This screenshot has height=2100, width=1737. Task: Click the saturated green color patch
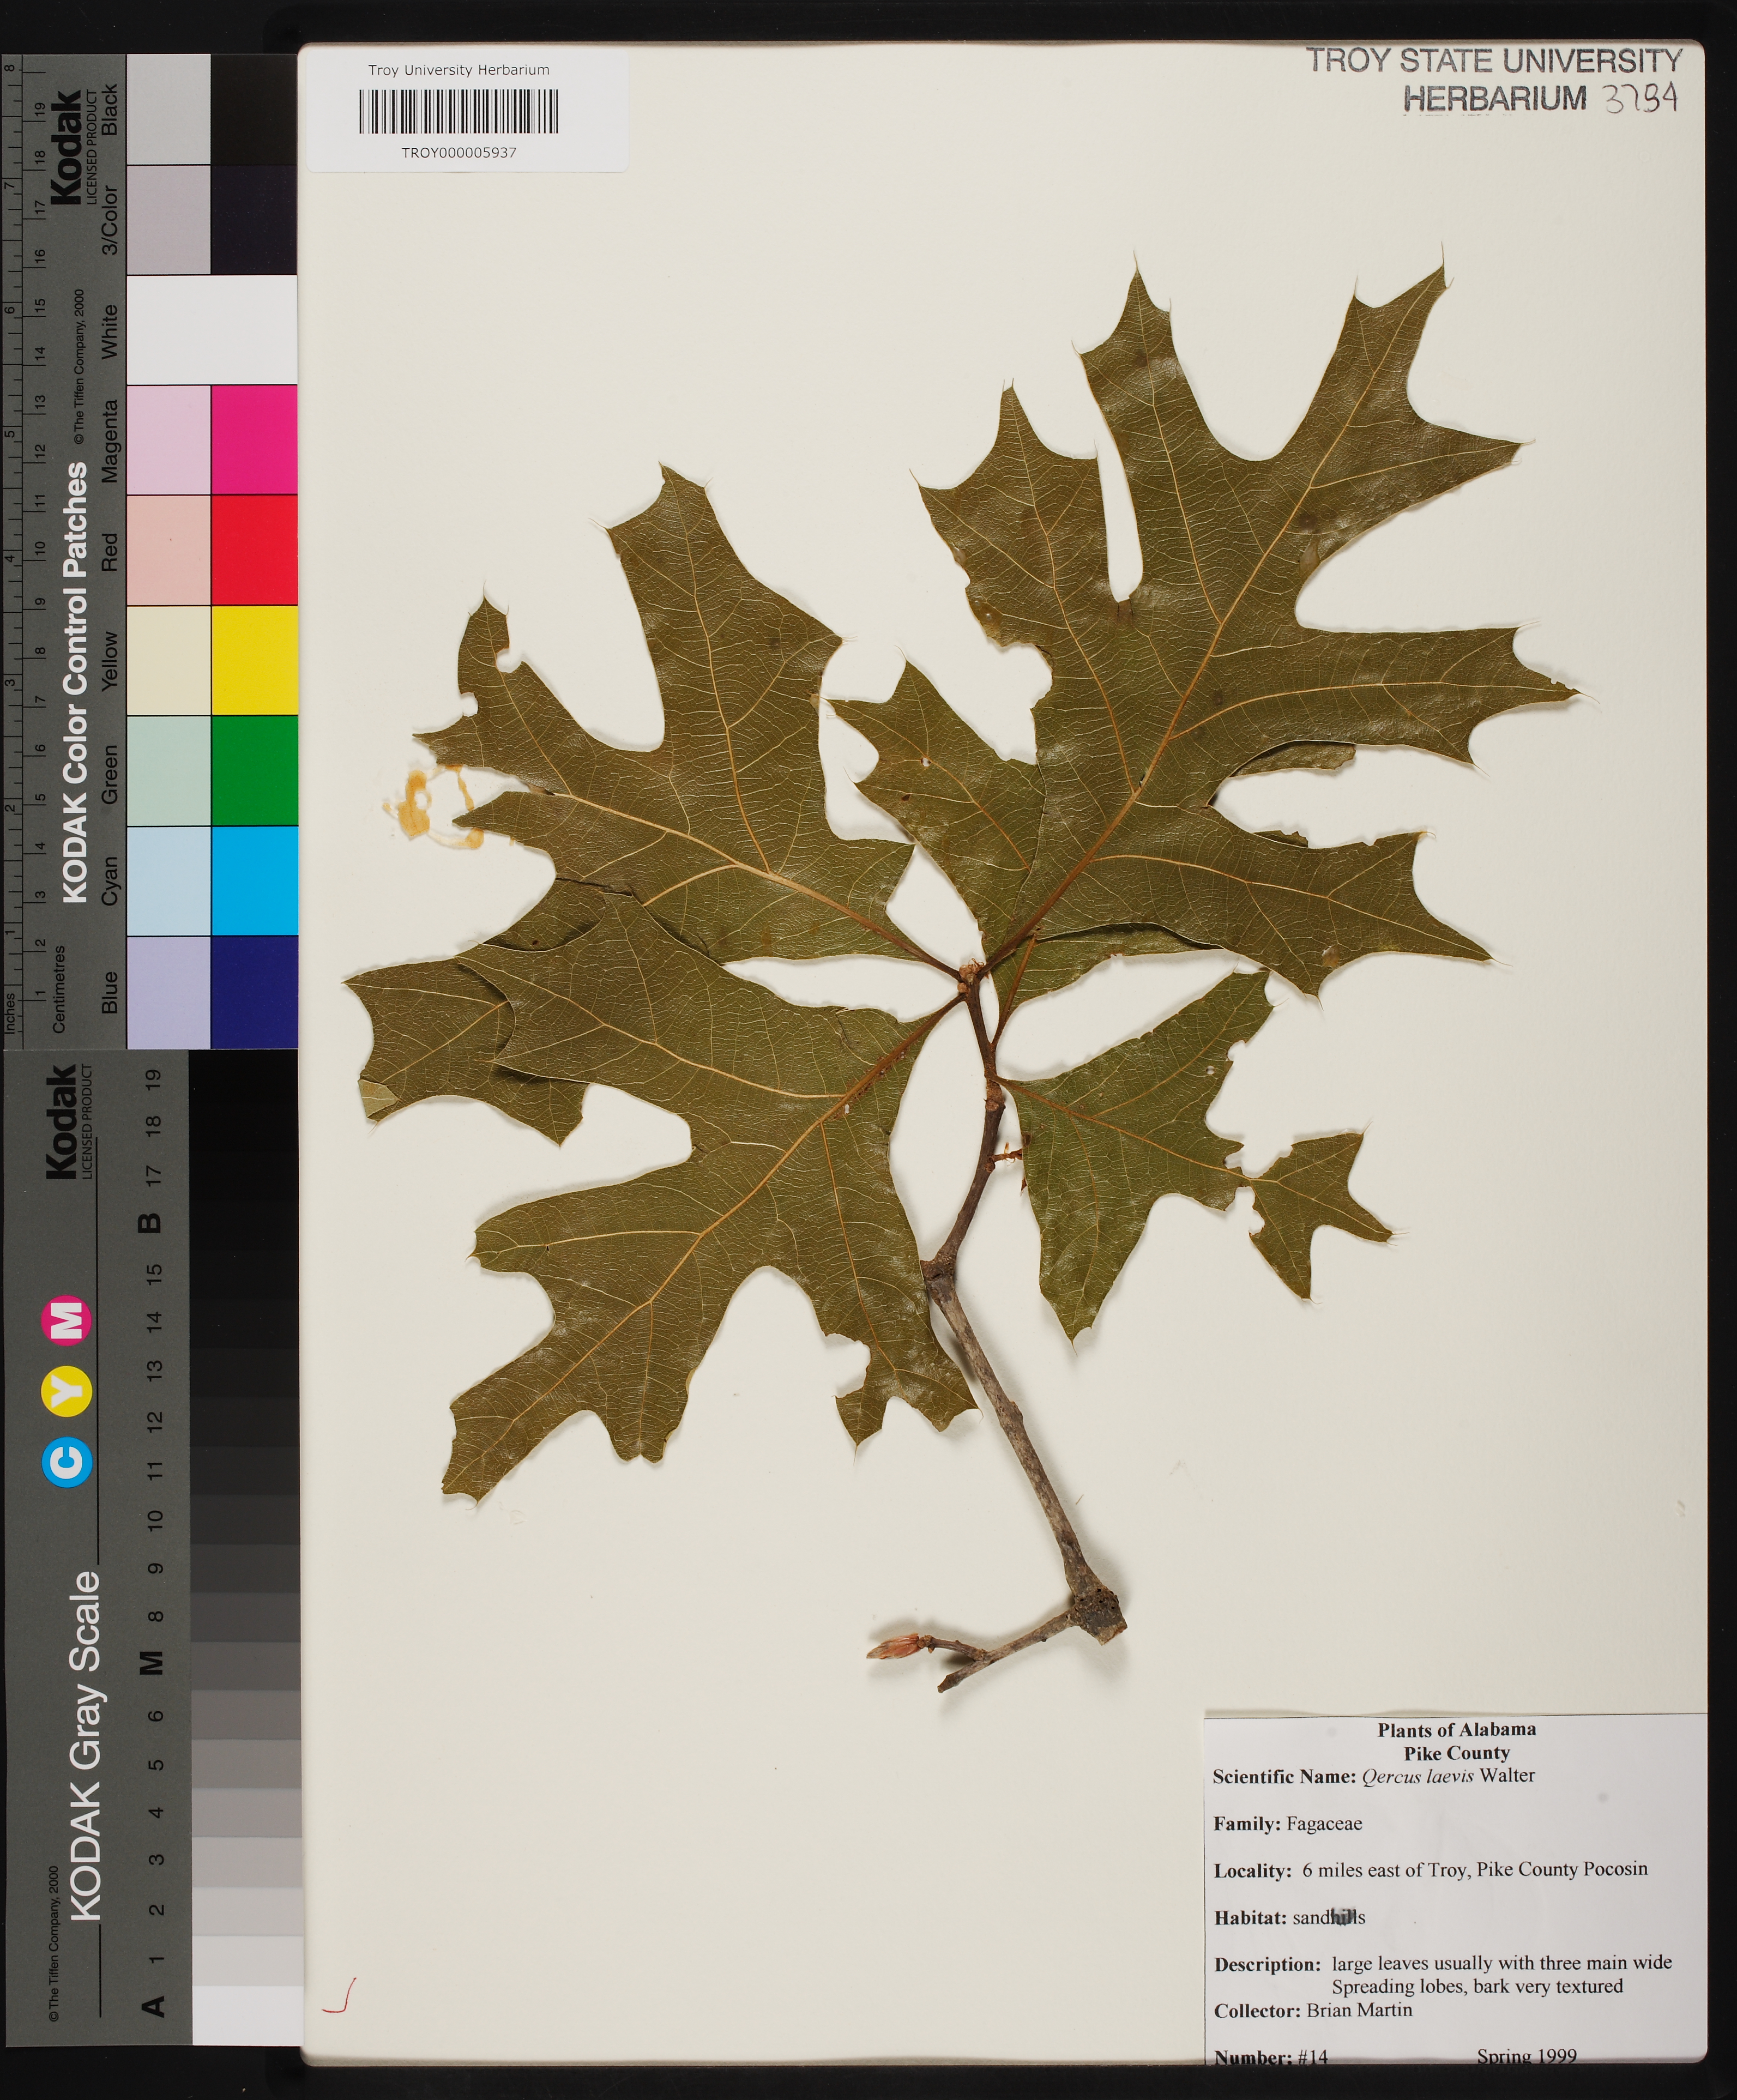tap(254, 770)
